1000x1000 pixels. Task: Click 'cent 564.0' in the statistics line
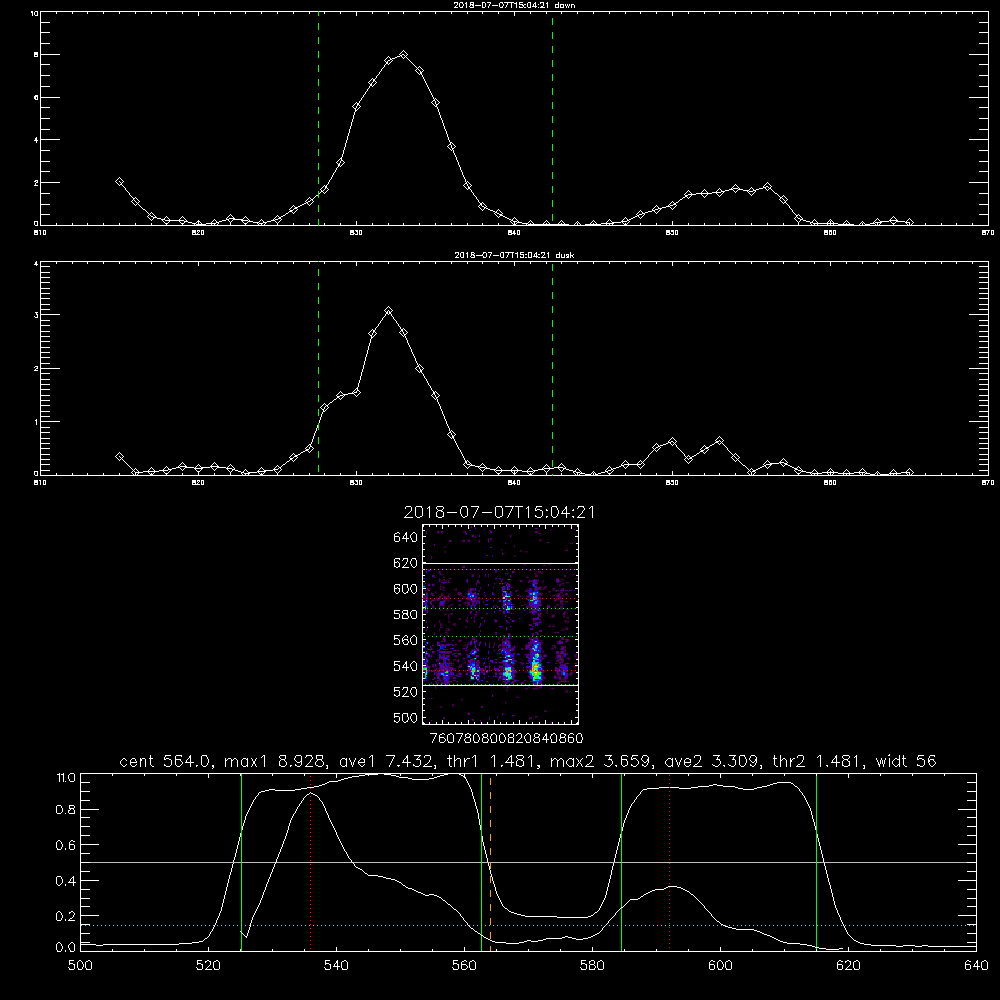pyautogui.click(x=166, y=761)
